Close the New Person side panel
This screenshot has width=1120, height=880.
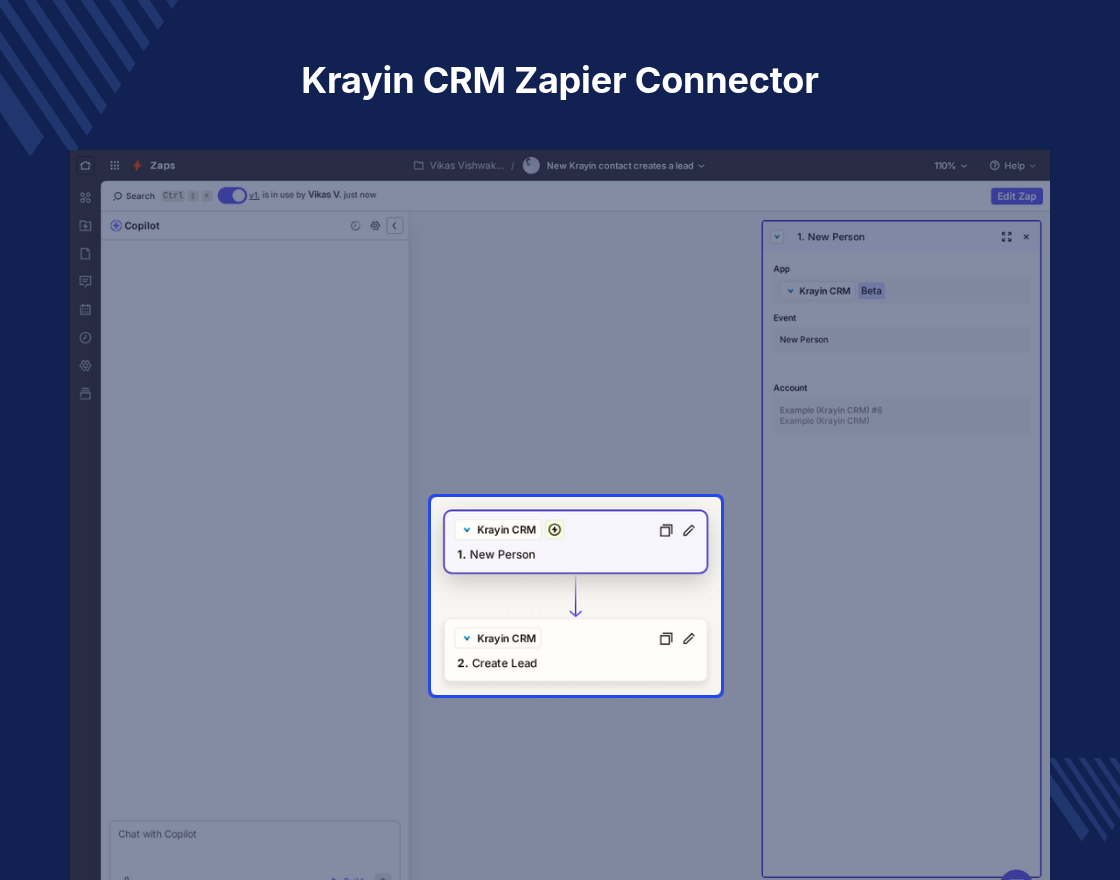(x=1026, y=237)
